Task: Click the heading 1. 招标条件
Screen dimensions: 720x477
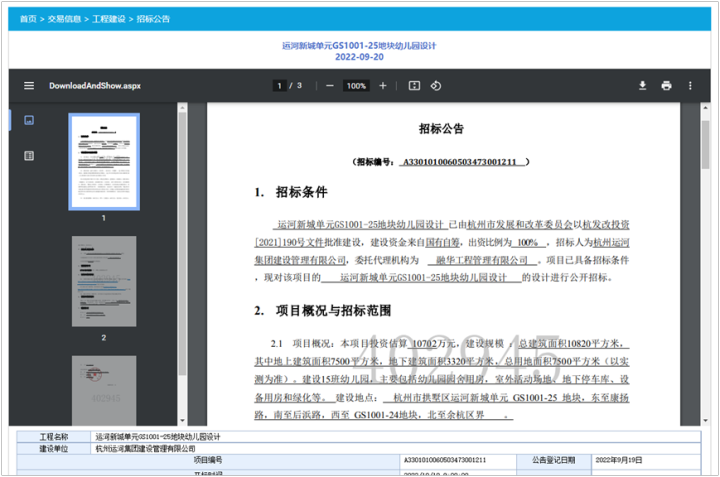Action: [292, 192]
